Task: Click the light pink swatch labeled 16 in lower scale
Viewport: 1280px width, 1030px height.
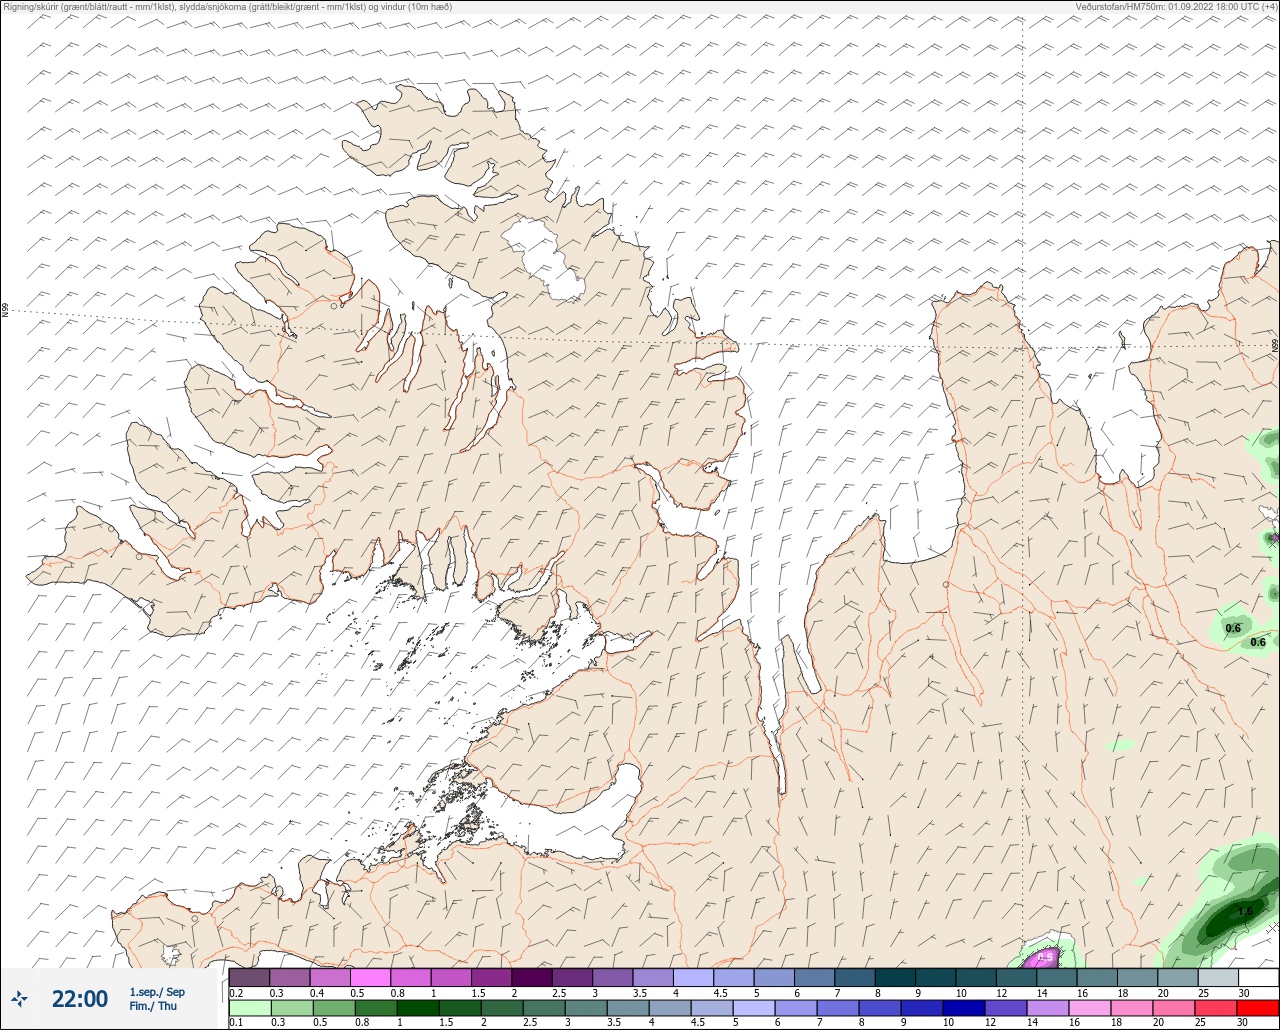Action: click(x=1090, y=1008)
